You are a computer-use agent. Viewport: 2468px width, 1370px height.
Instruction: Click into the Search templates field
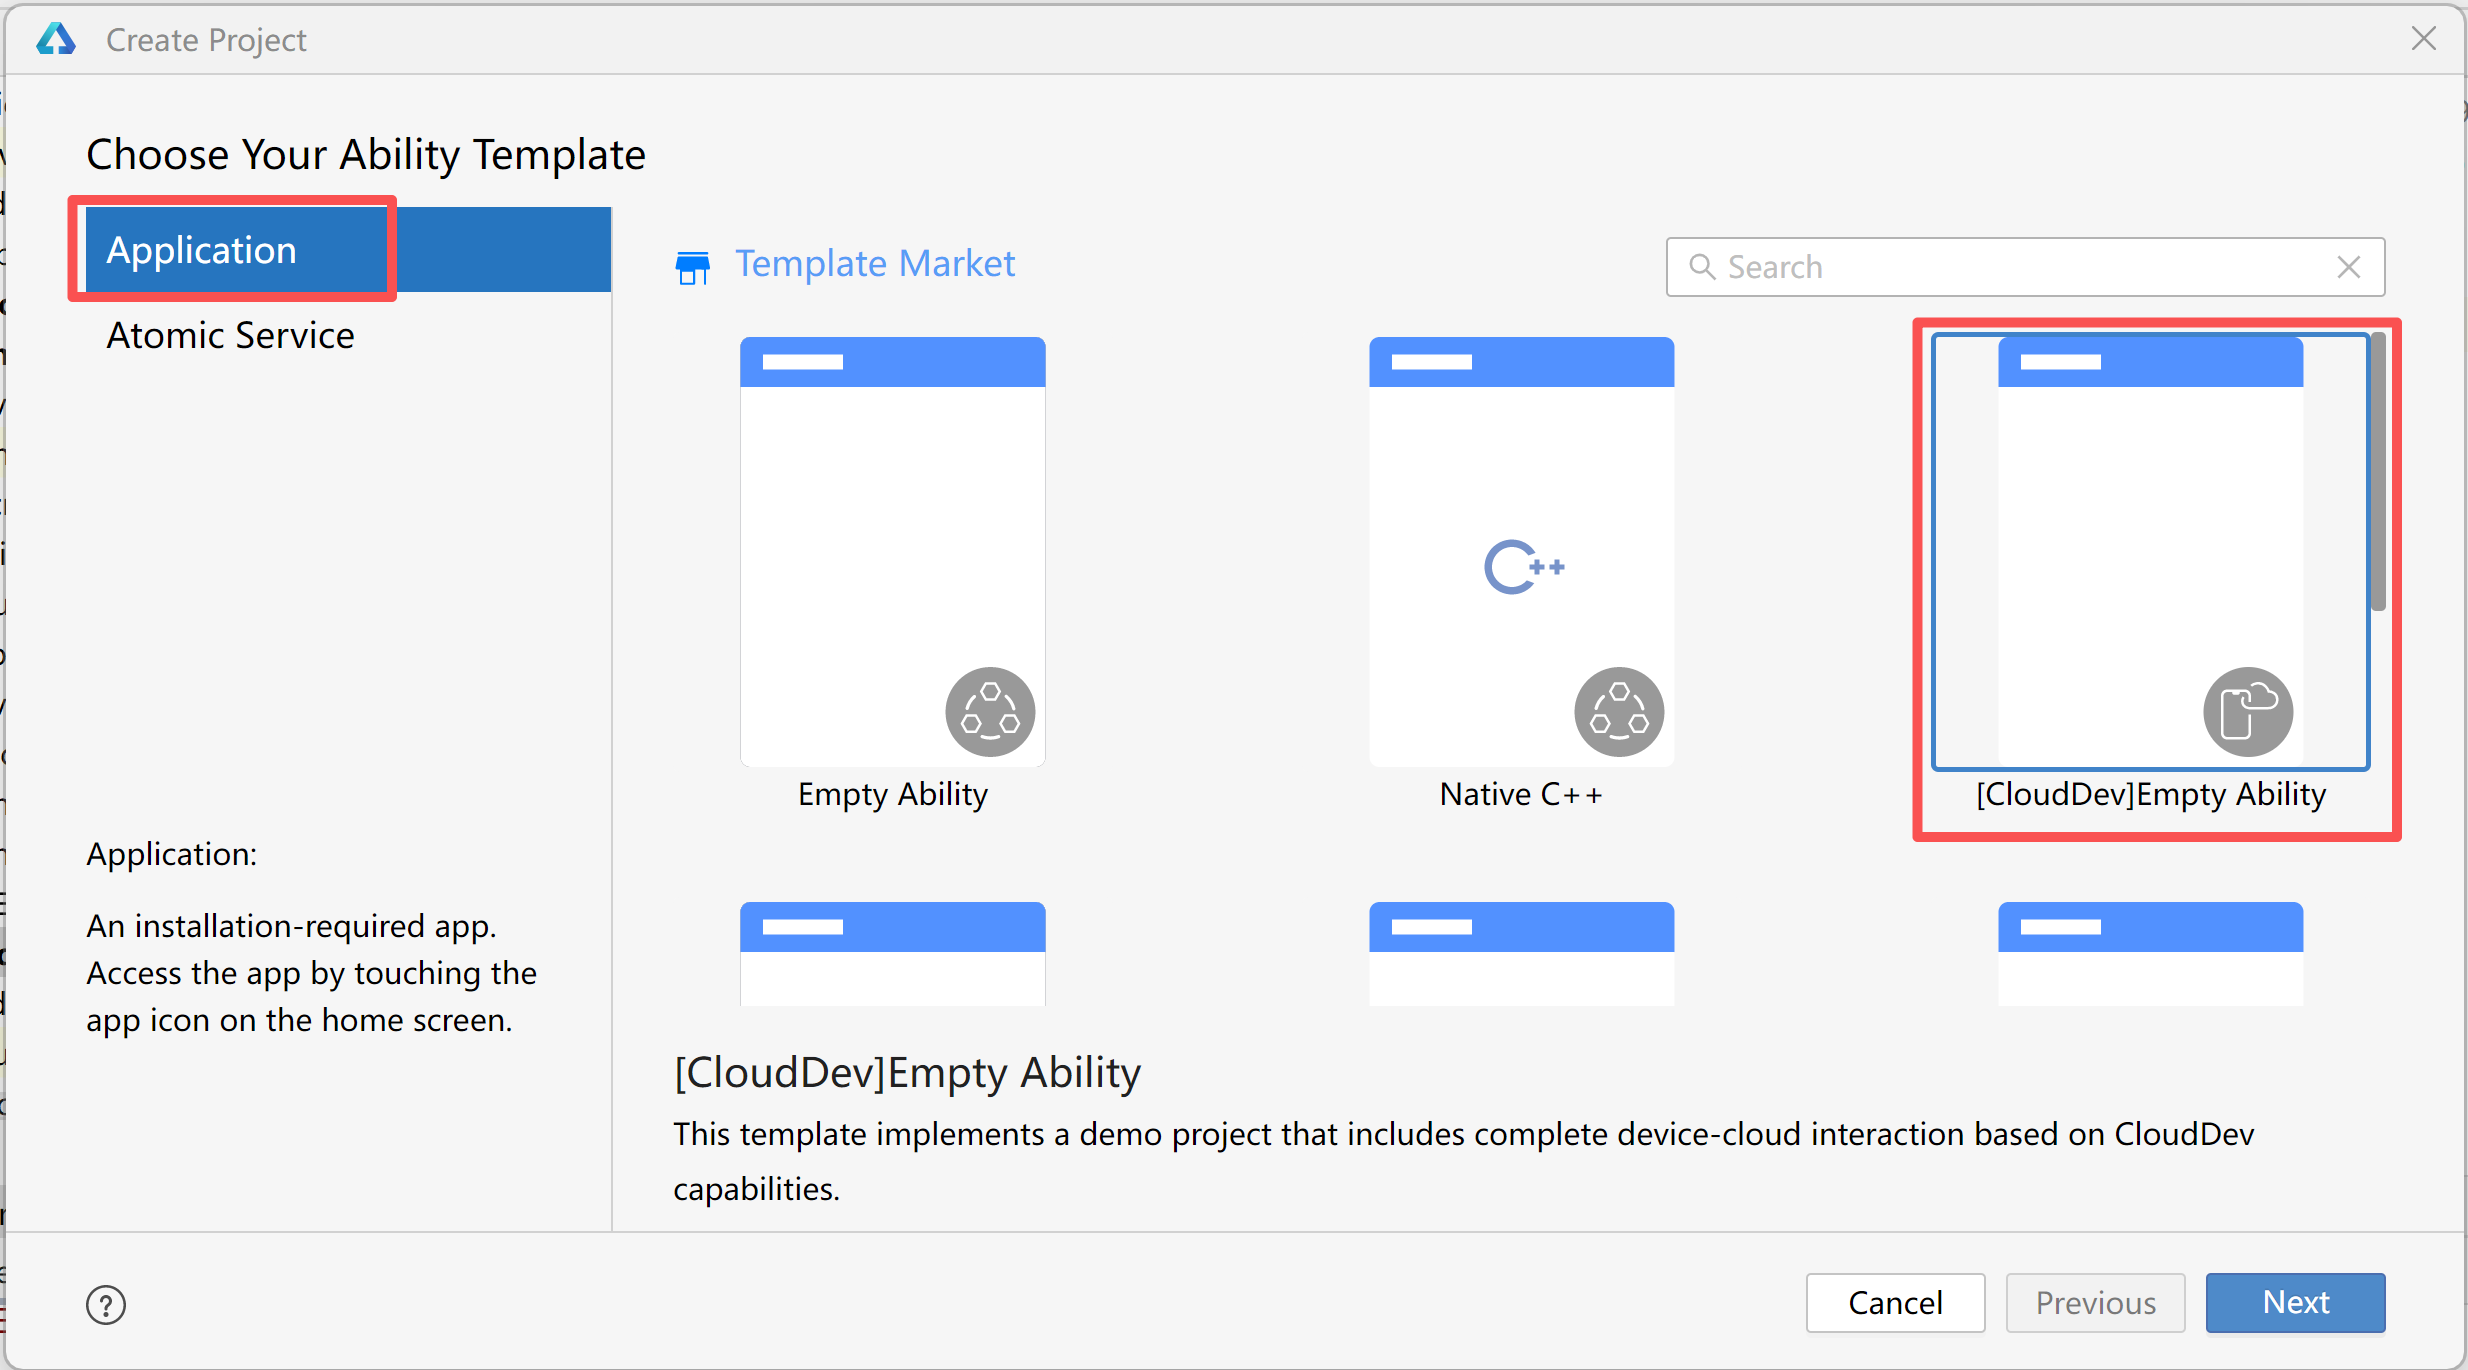(x=2025, y=267)
